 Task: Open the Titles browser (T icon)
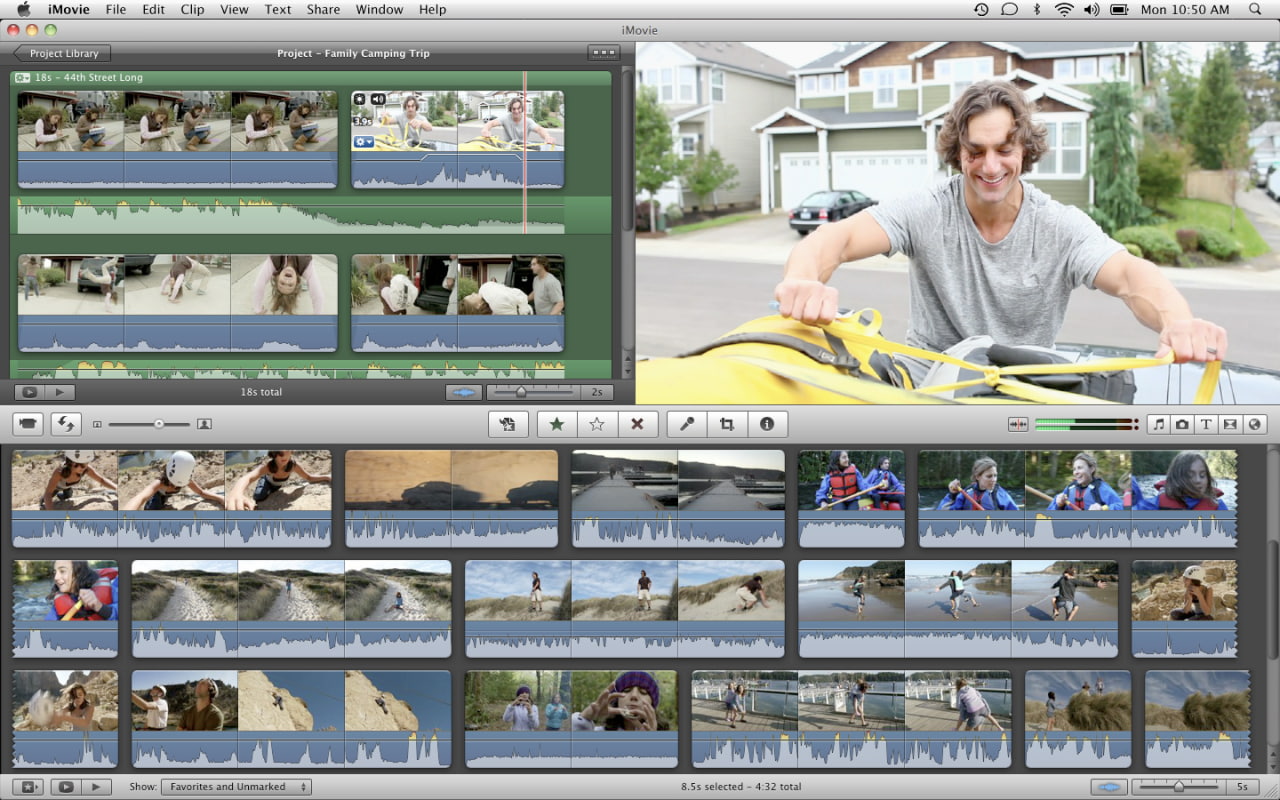(1206, 424)
